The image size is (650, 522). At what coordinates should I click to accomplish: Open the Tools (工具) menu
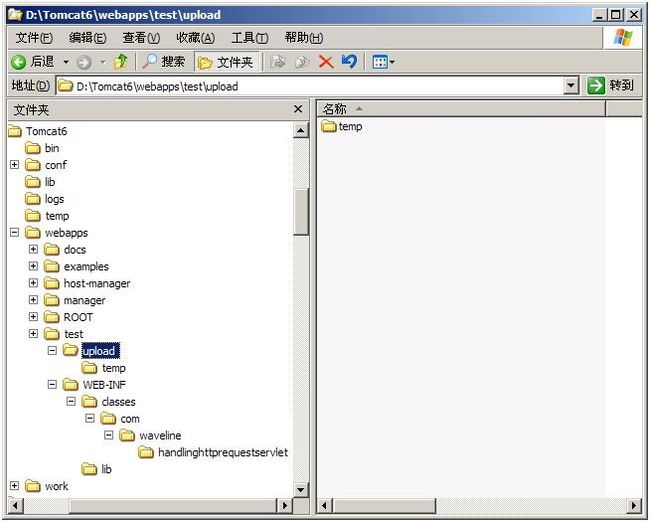click(x=250, y=38)
